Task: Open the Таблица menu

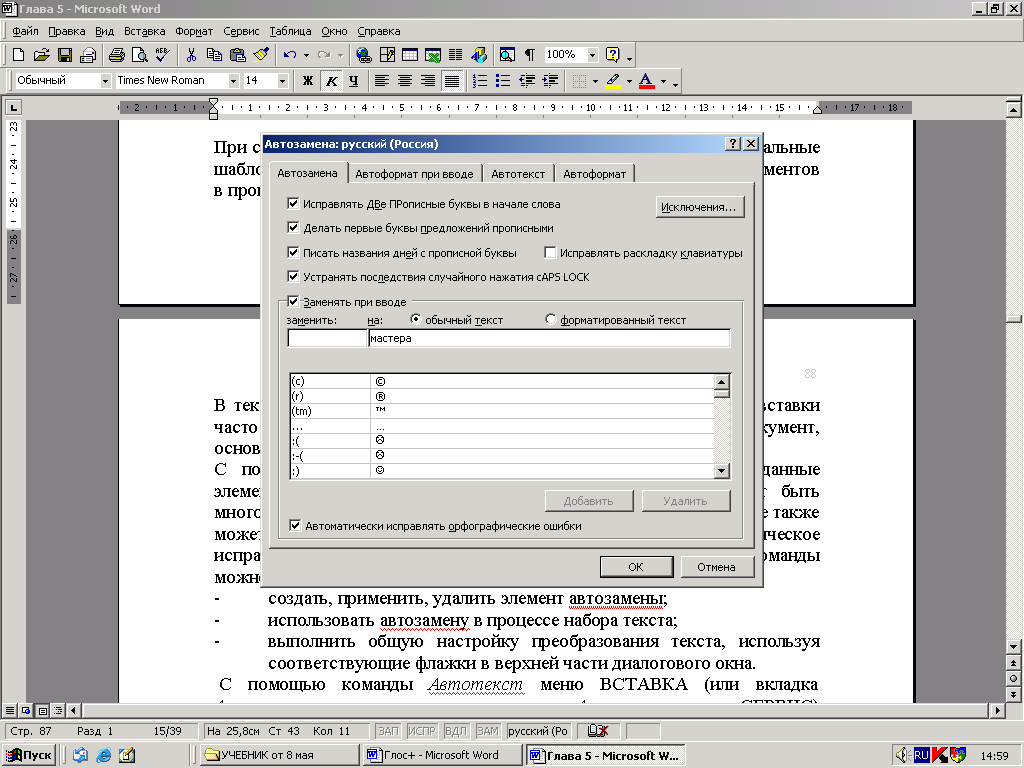Action: coord(290,31)
